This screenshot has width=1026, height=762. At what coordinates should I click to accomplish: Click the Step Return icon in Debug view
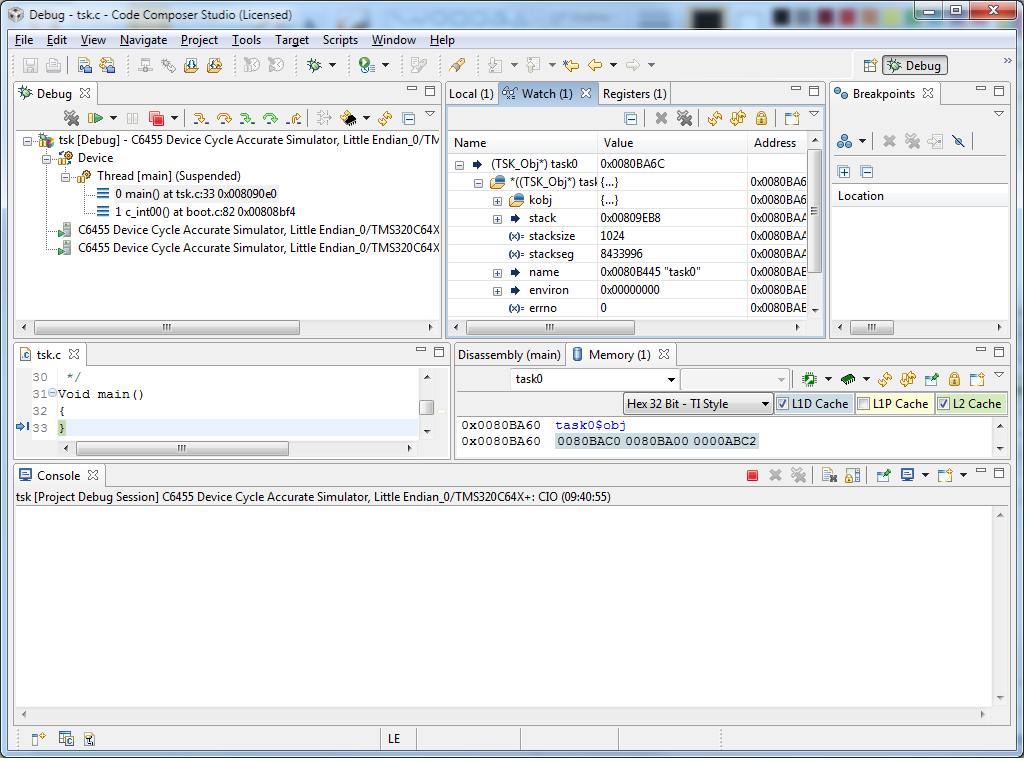tap(295, 118)
